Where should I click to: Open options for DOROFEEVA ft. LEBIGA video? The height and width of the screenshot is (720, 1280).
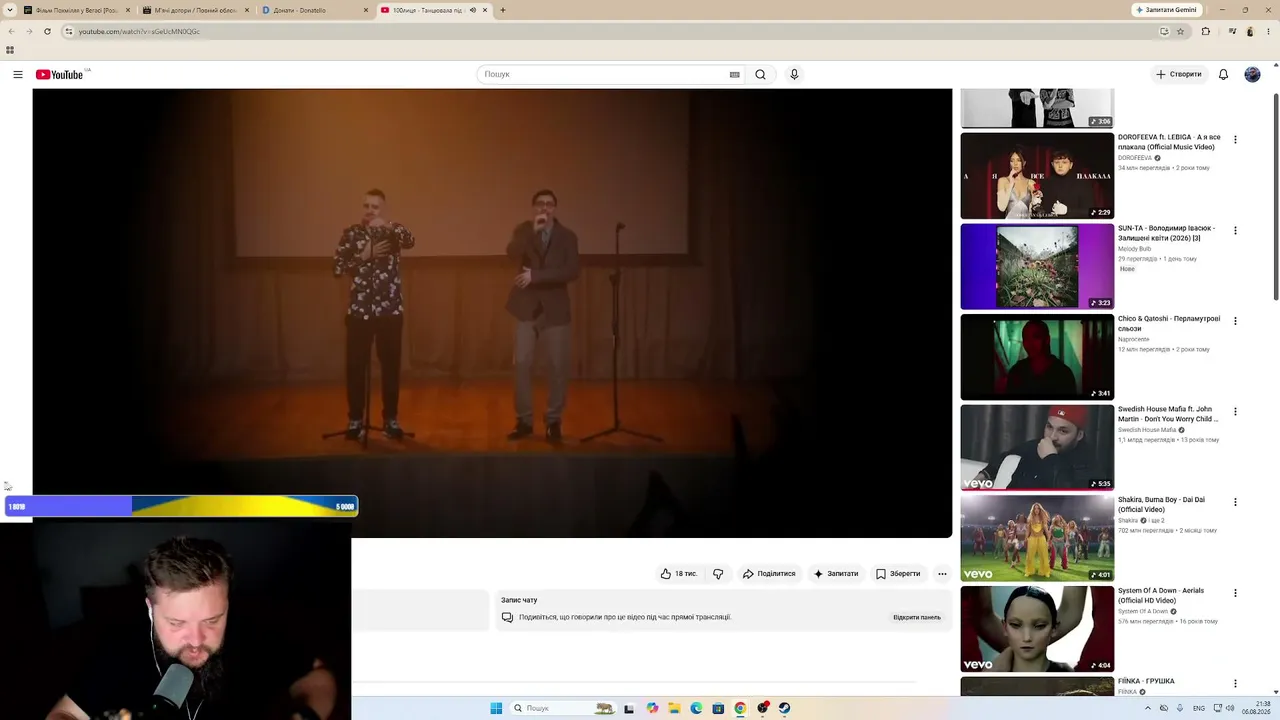coord(1235,140)
